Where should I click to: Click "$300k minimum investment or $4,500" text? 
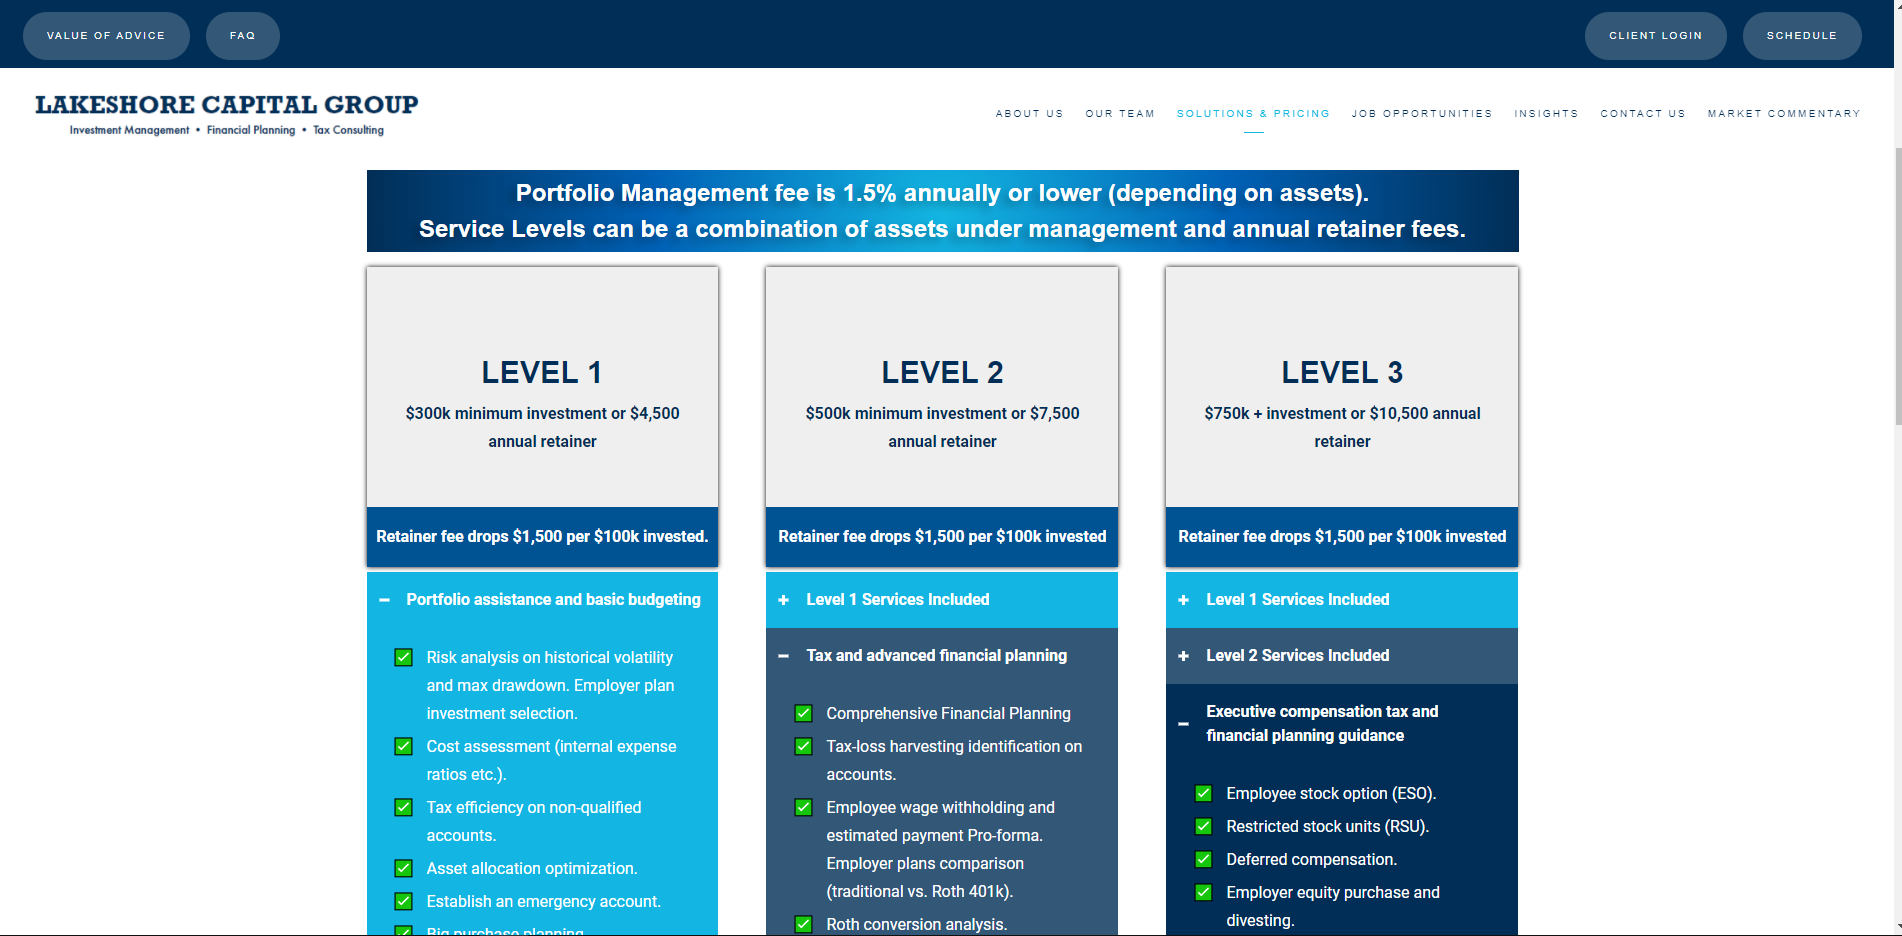542,413
